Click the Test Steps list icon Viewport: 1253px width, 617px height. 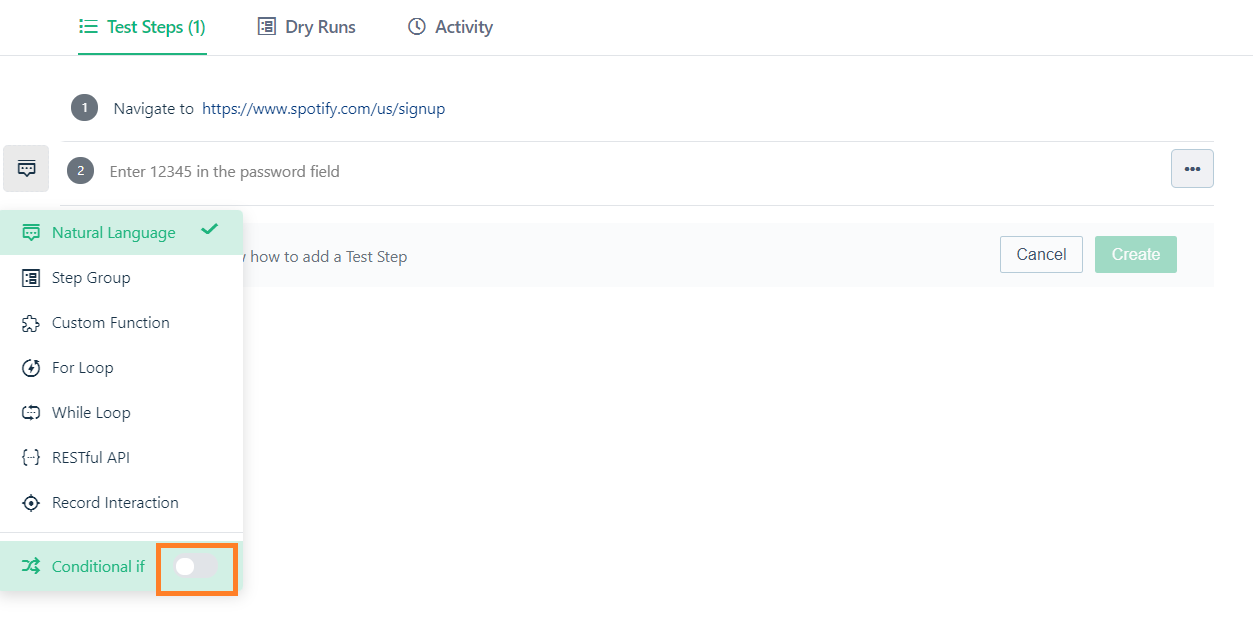pos(88,27)
